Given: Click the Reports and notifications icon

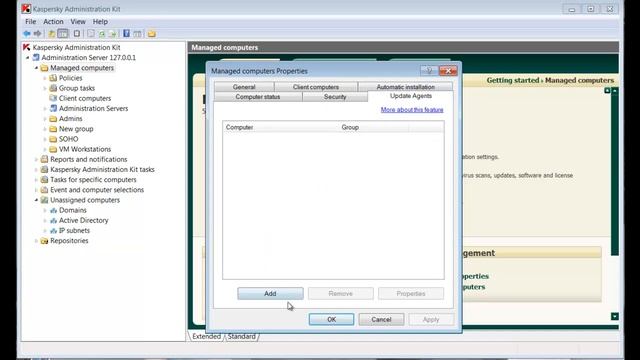Looking at the screenshot, I should point(44,159).
